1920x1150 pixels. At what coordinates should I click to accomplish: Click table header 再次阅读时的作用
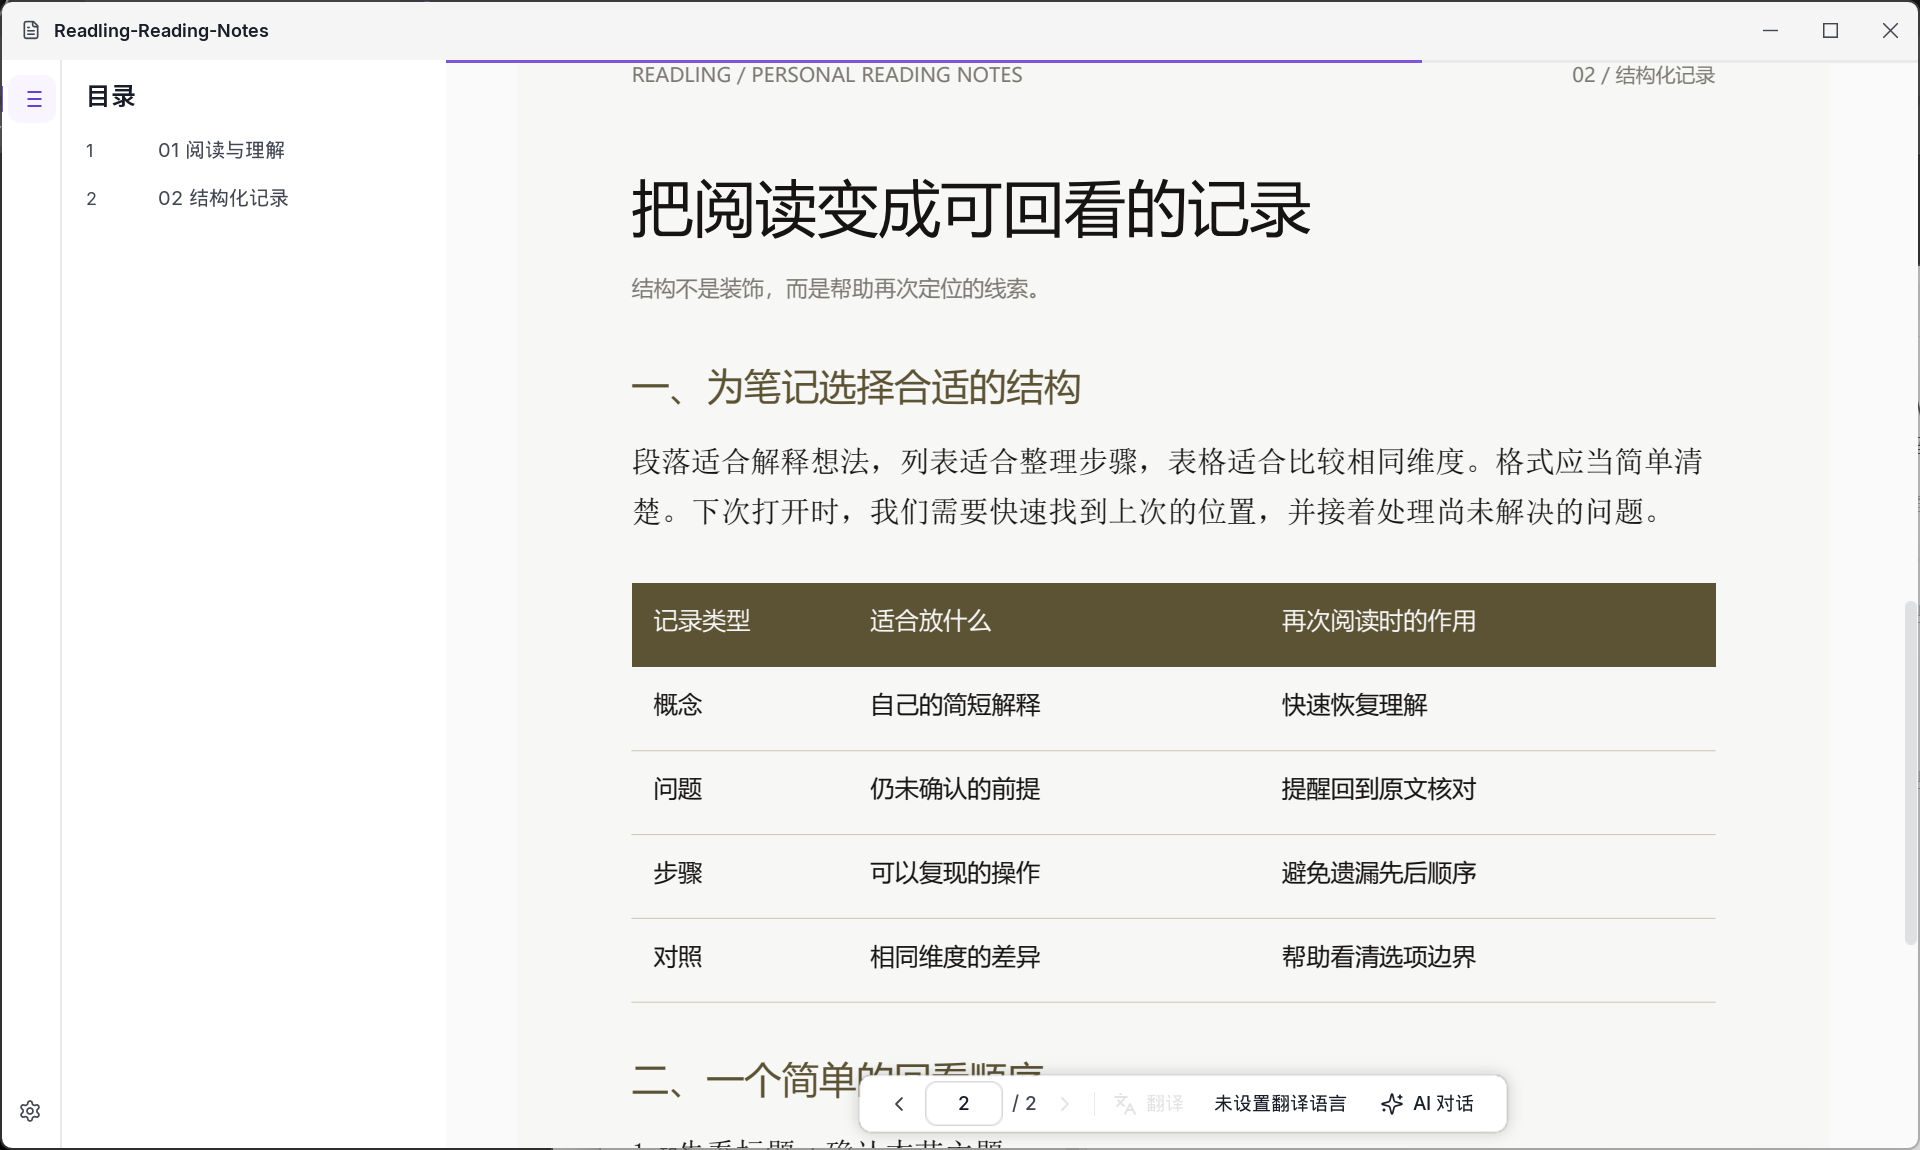pos(1378,621)
